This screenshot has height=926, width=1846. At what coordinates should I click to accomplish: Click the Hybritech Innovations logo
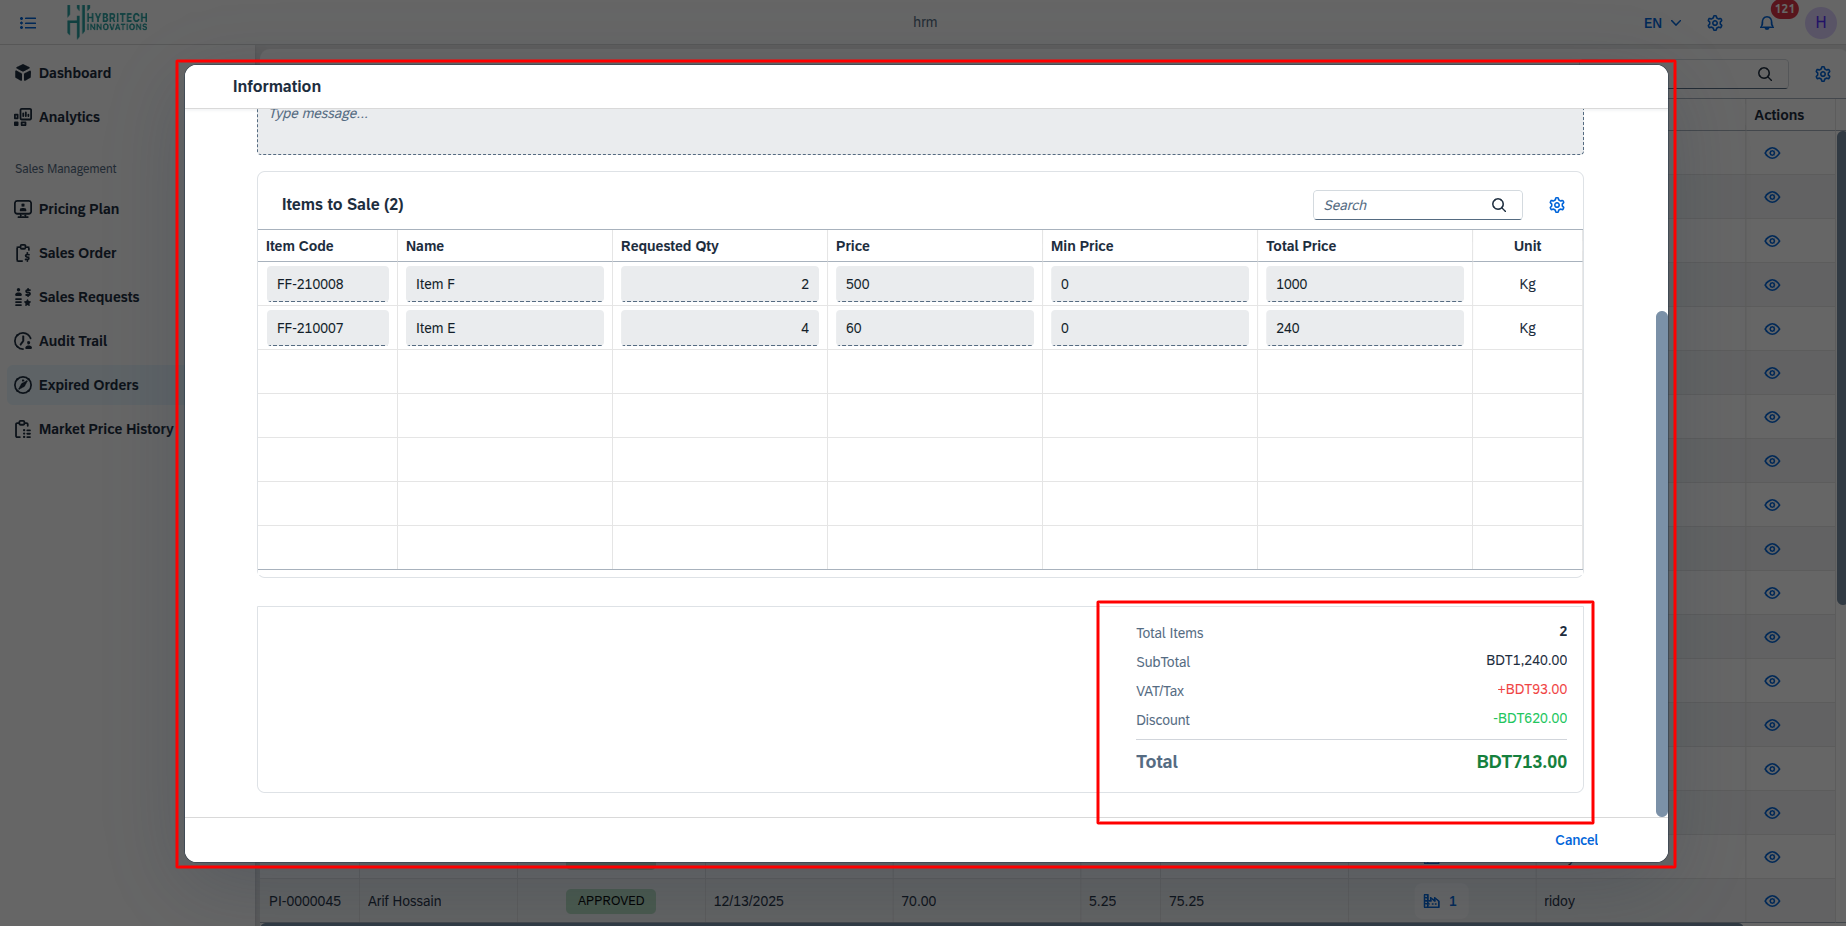click(x=107, y=21)
